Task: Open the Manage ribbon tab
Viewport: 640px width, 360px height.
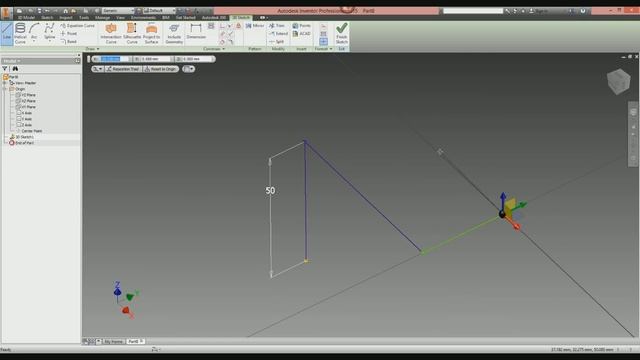Action: [x=102, y=18]
